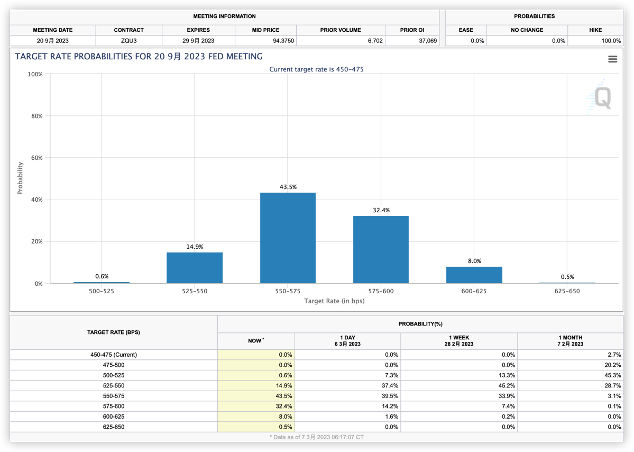634x452 pixels.
Task: Click the MEETING INFORMATION section header
Action: [224, 16]
